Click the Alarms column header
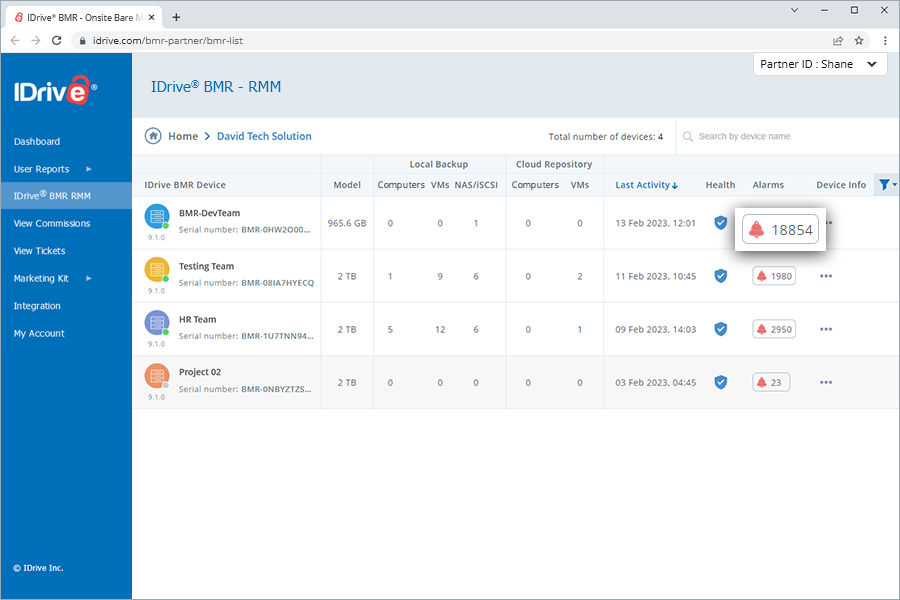 point(768,185)
